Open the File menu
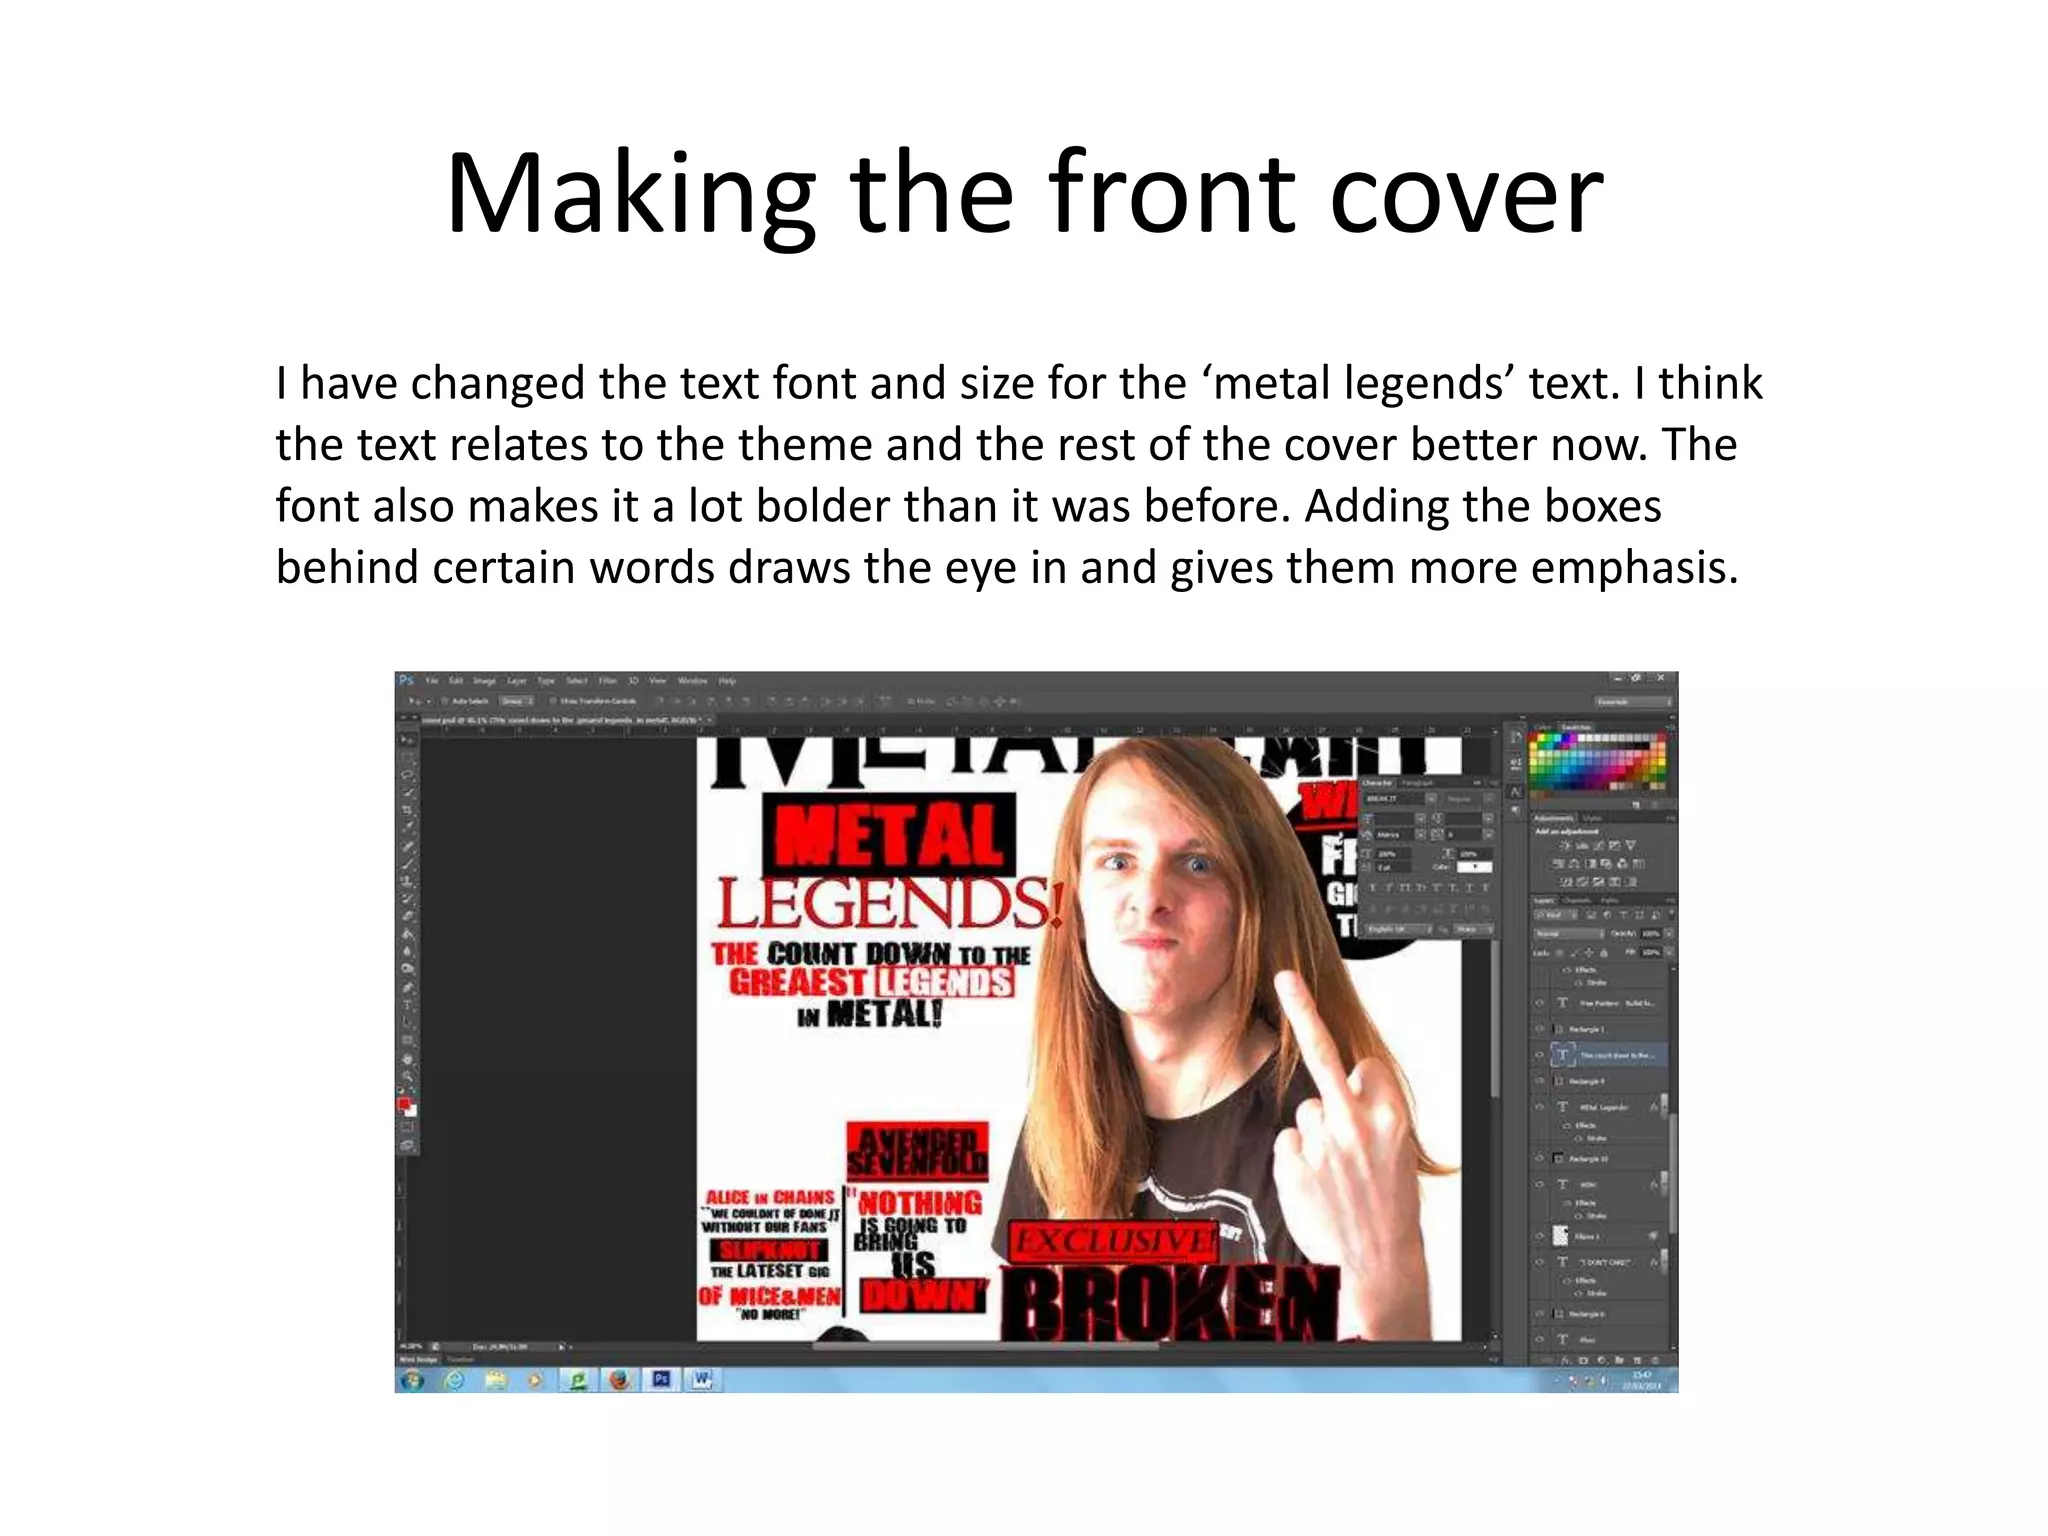The height and width of the screenshot is (1536, 2048). tap(431, 681)
